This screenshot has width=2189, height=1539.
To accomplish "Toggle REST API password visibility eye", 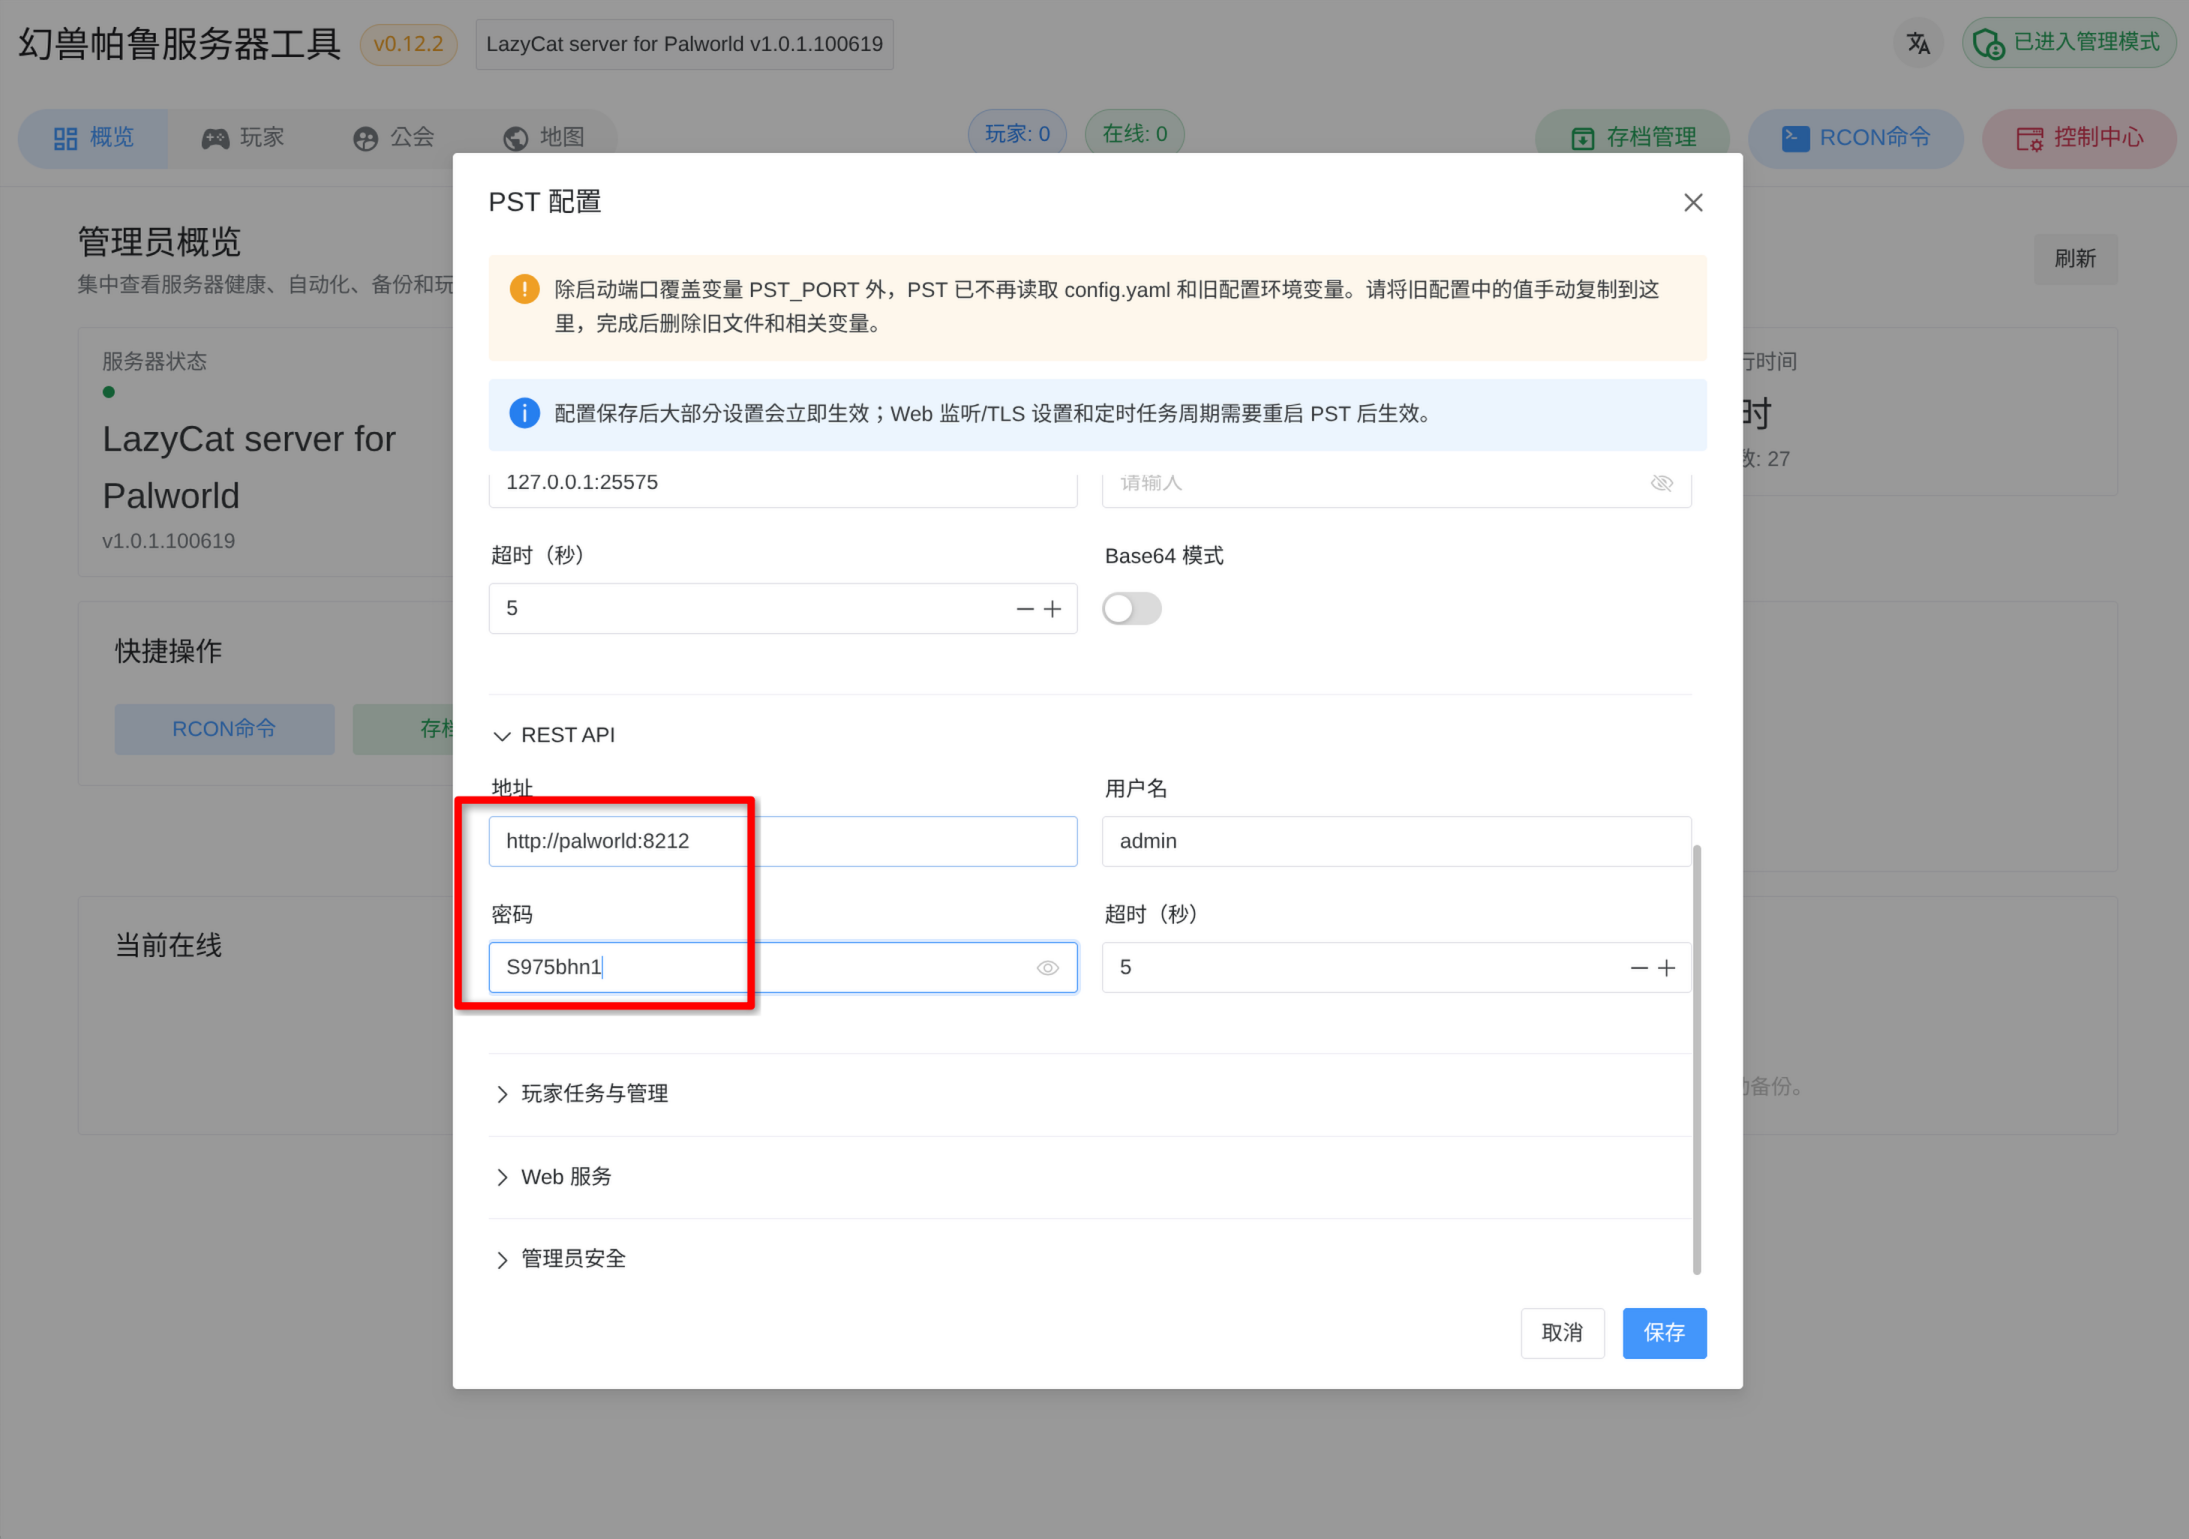I will 1047,967.
